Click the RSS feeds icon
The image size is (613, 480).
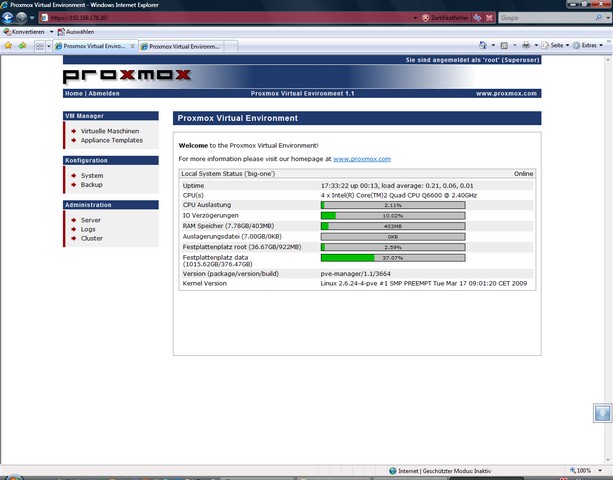pos(504,45)
